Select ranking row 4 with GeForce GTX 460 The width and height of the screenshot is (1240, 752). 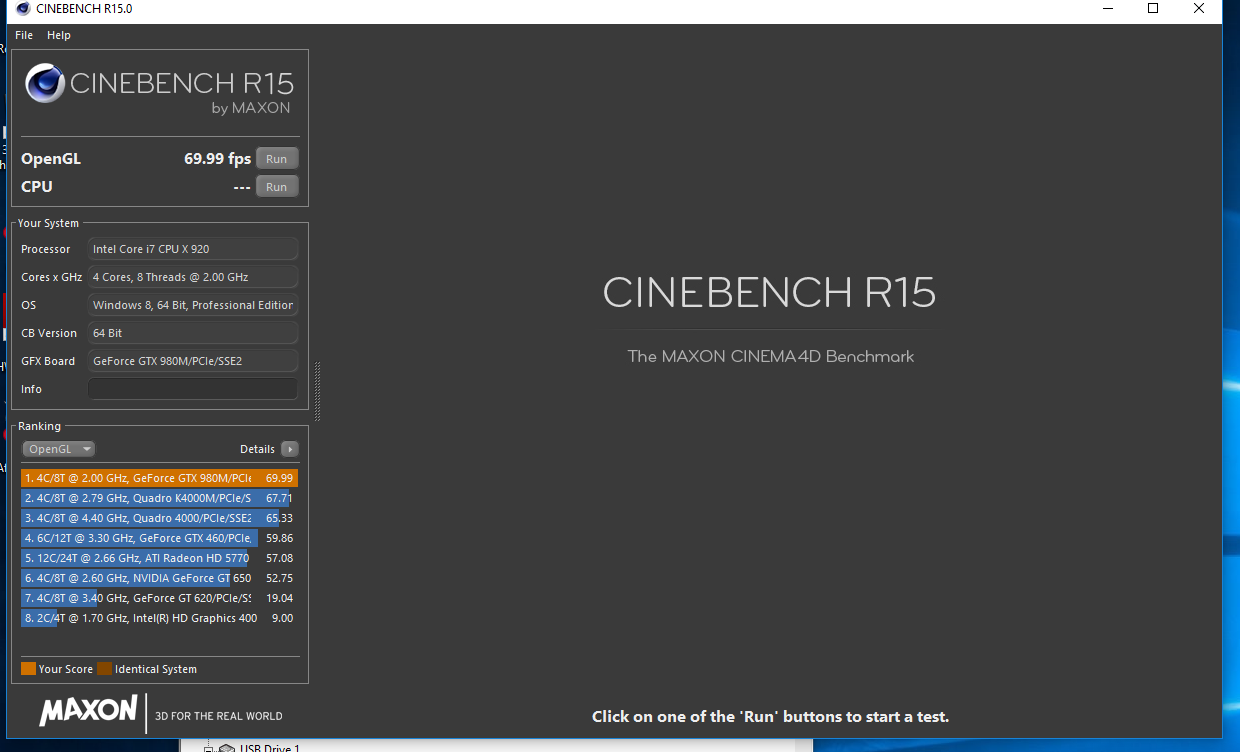(159, 538)
